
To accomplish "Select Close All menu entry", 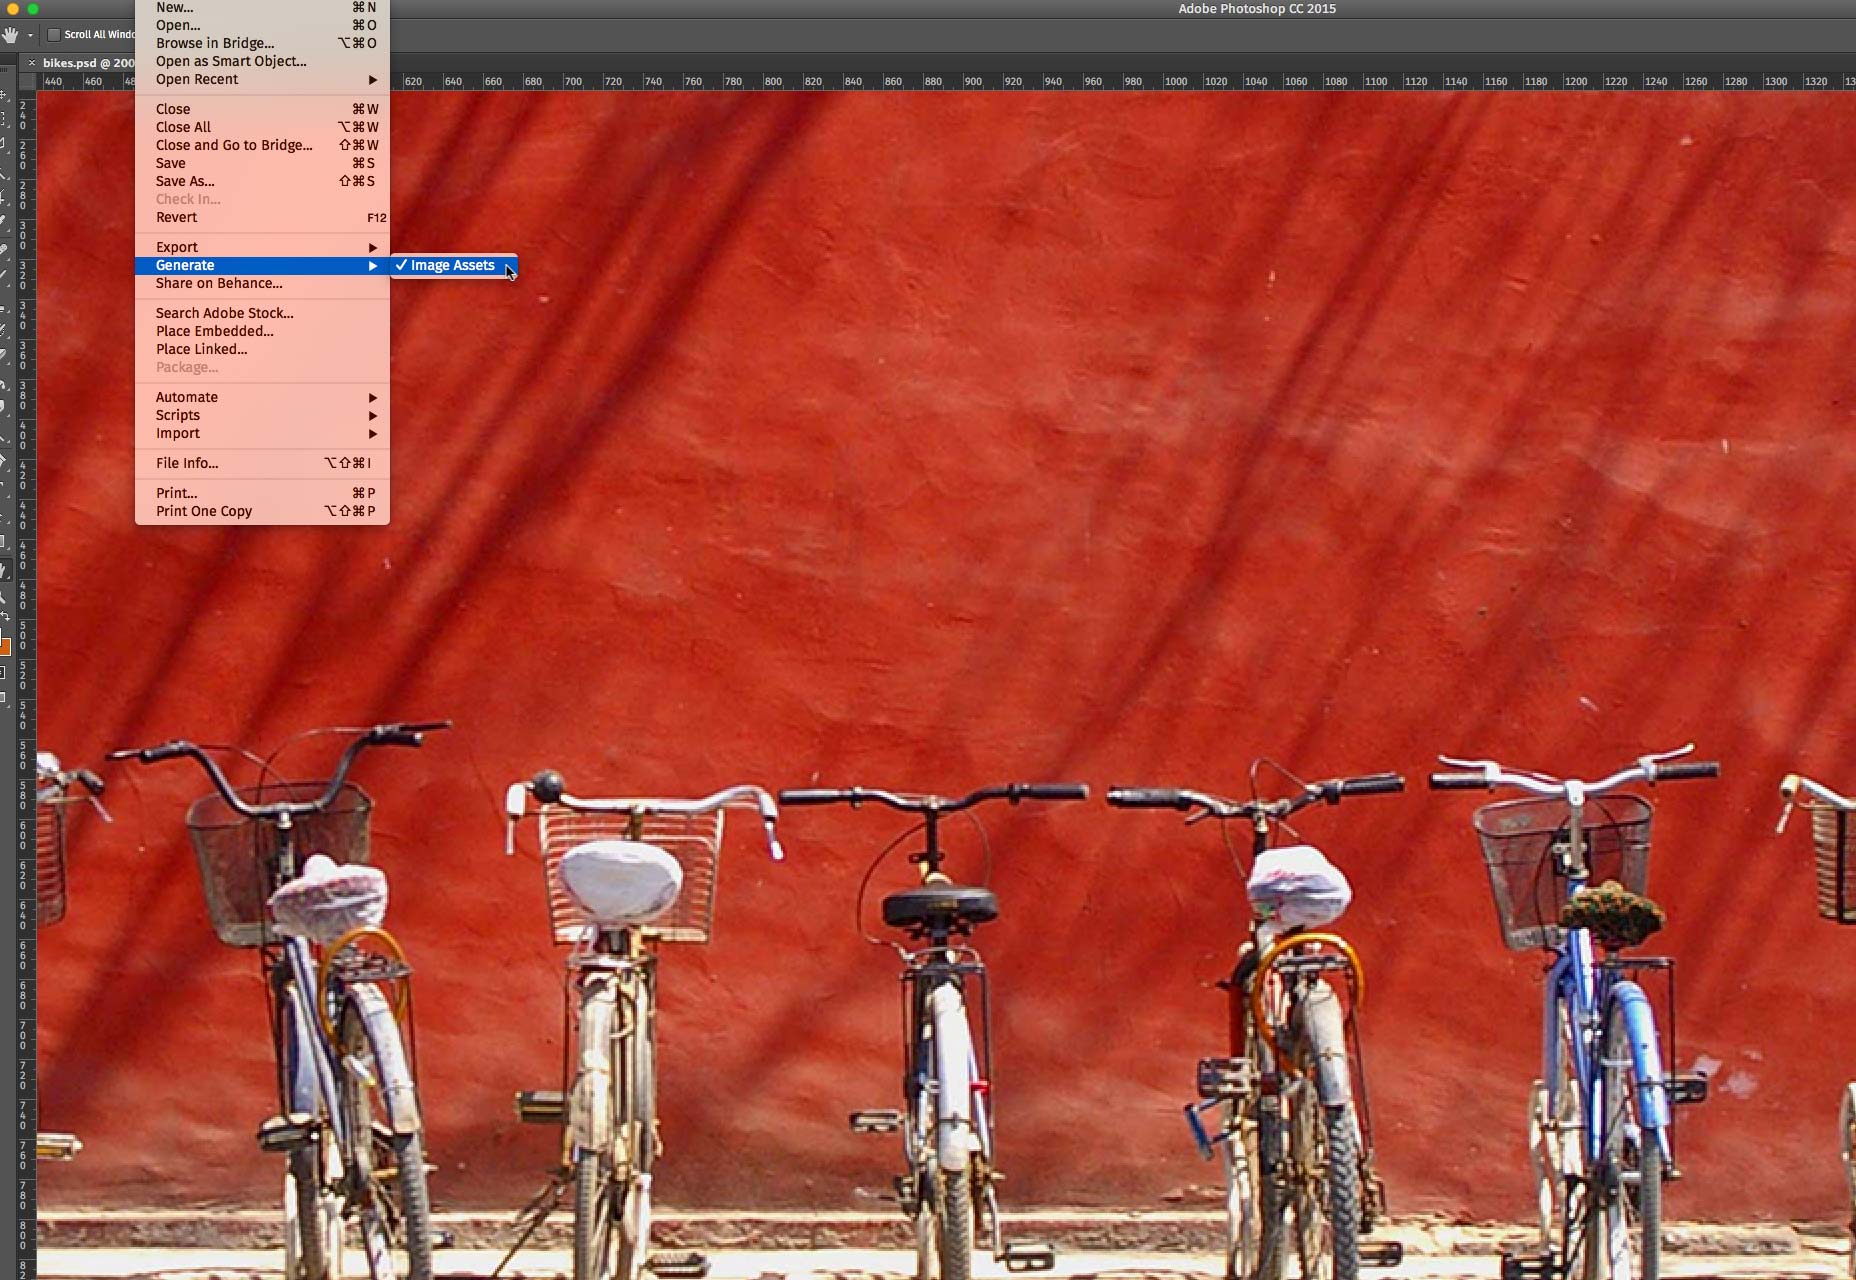I will click(x=262, y=127).
